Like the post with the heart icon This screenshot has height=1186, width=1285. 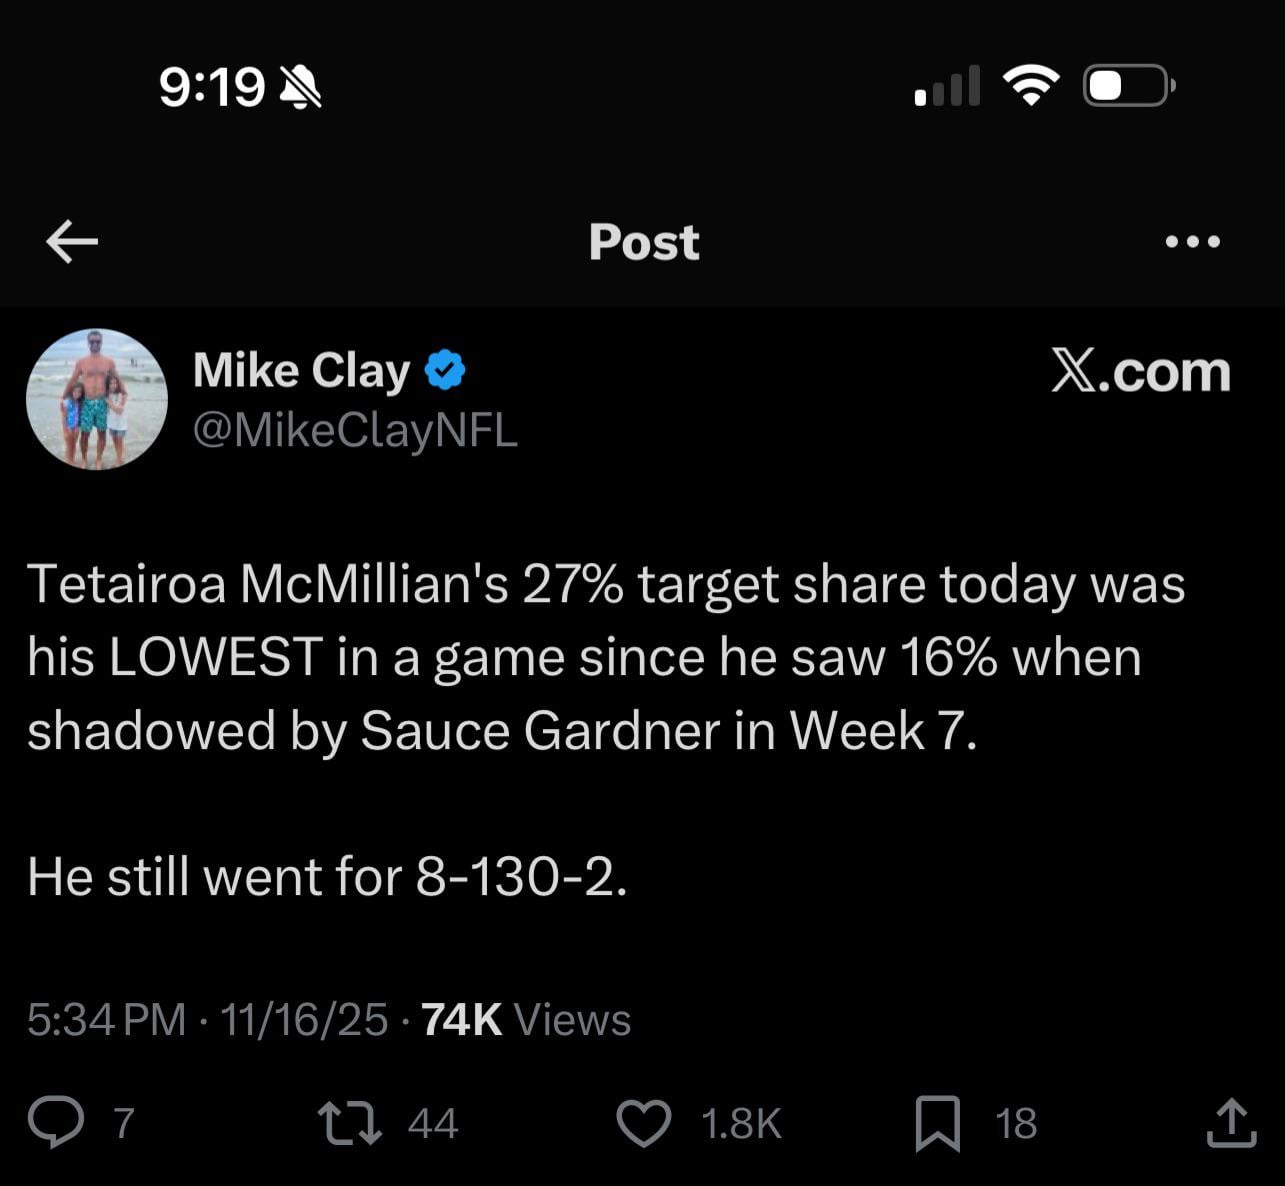[x=642, y=1122]
